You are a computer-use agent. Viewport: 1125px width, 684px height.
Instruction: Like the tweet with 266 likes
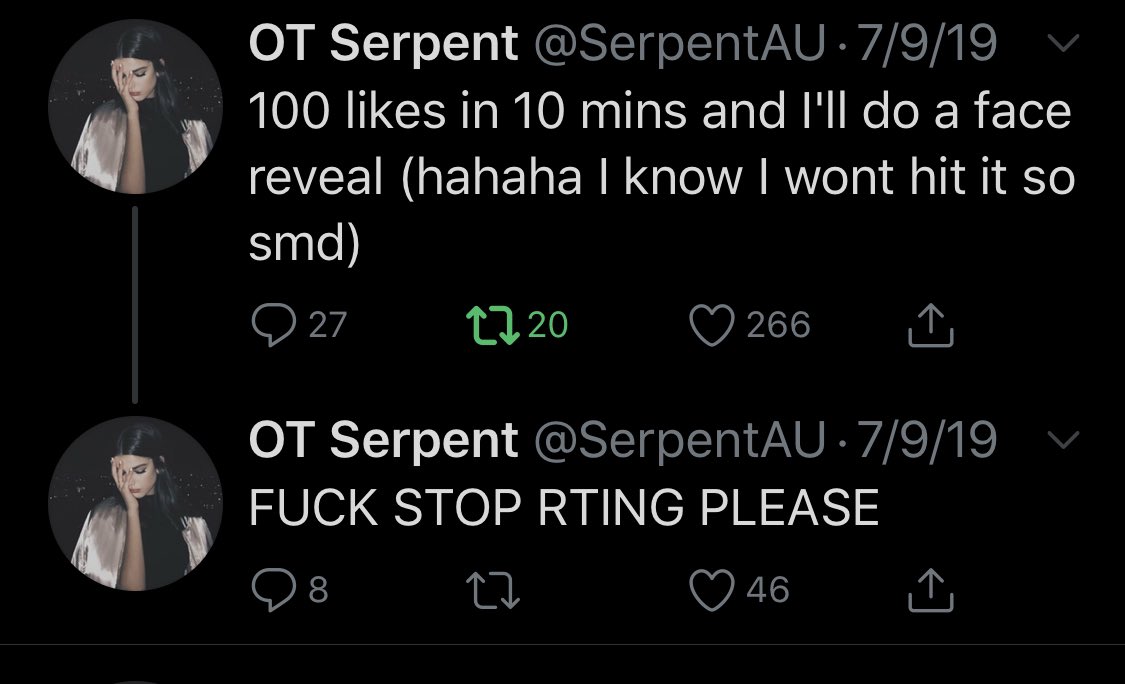(x=712, y=326)
